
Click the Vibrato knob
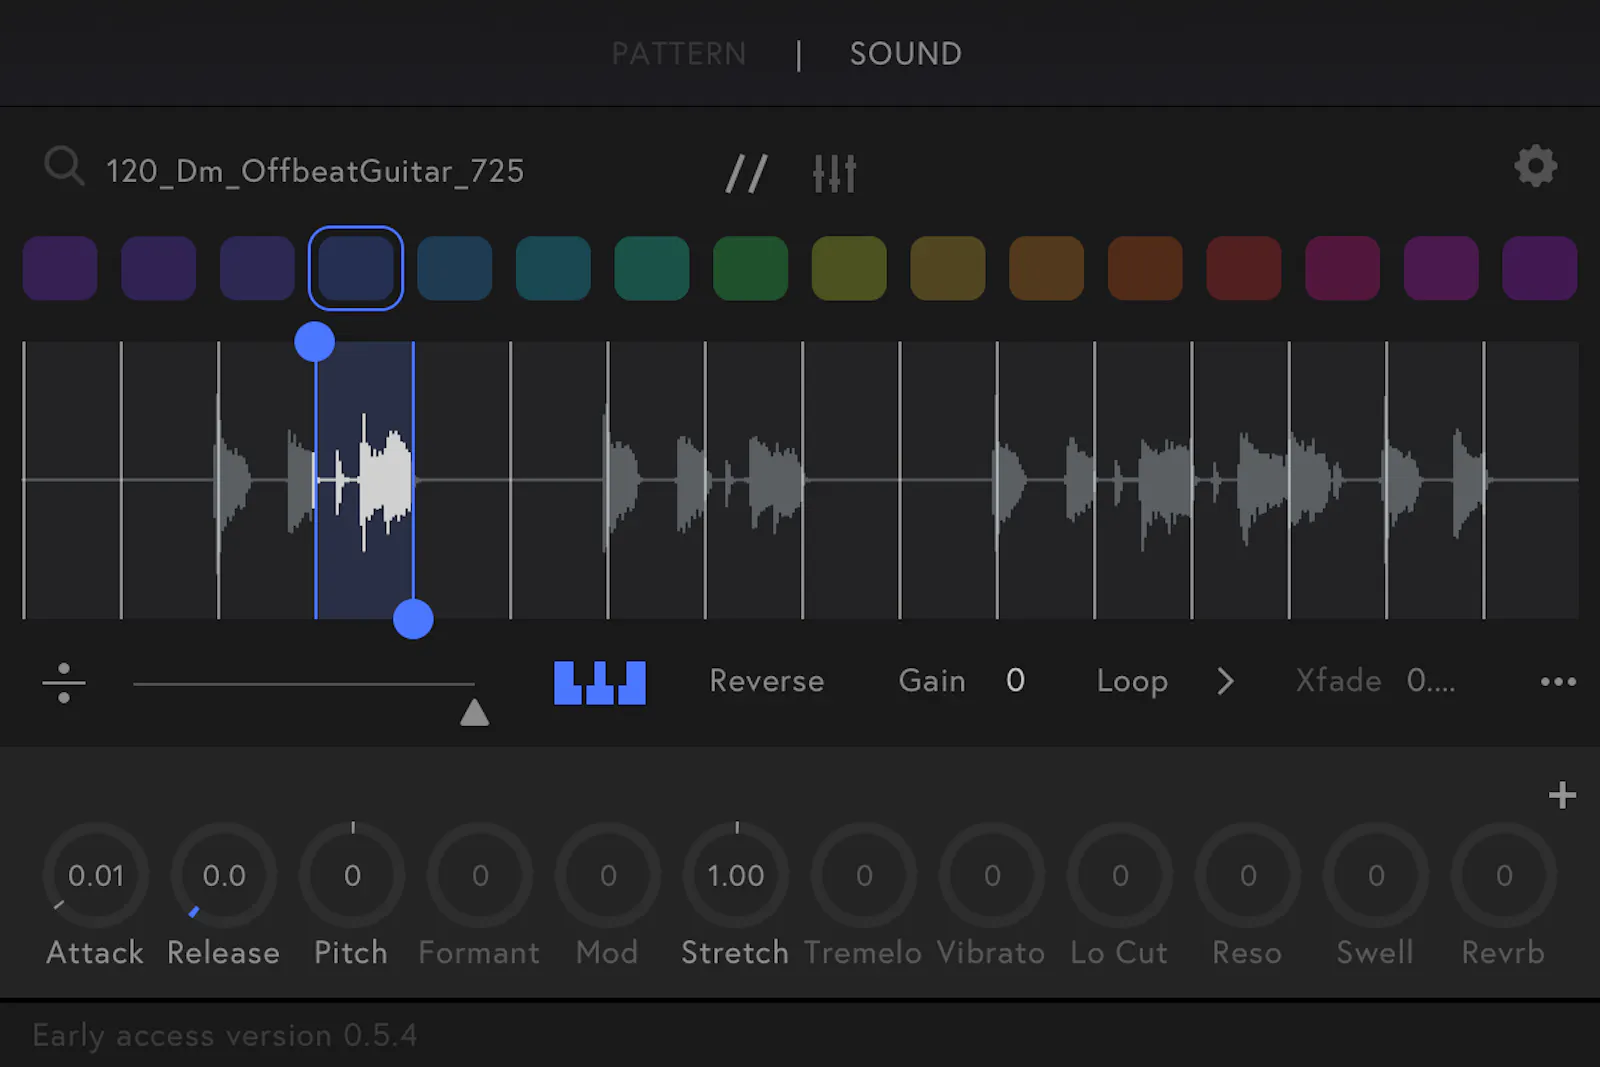992,875
